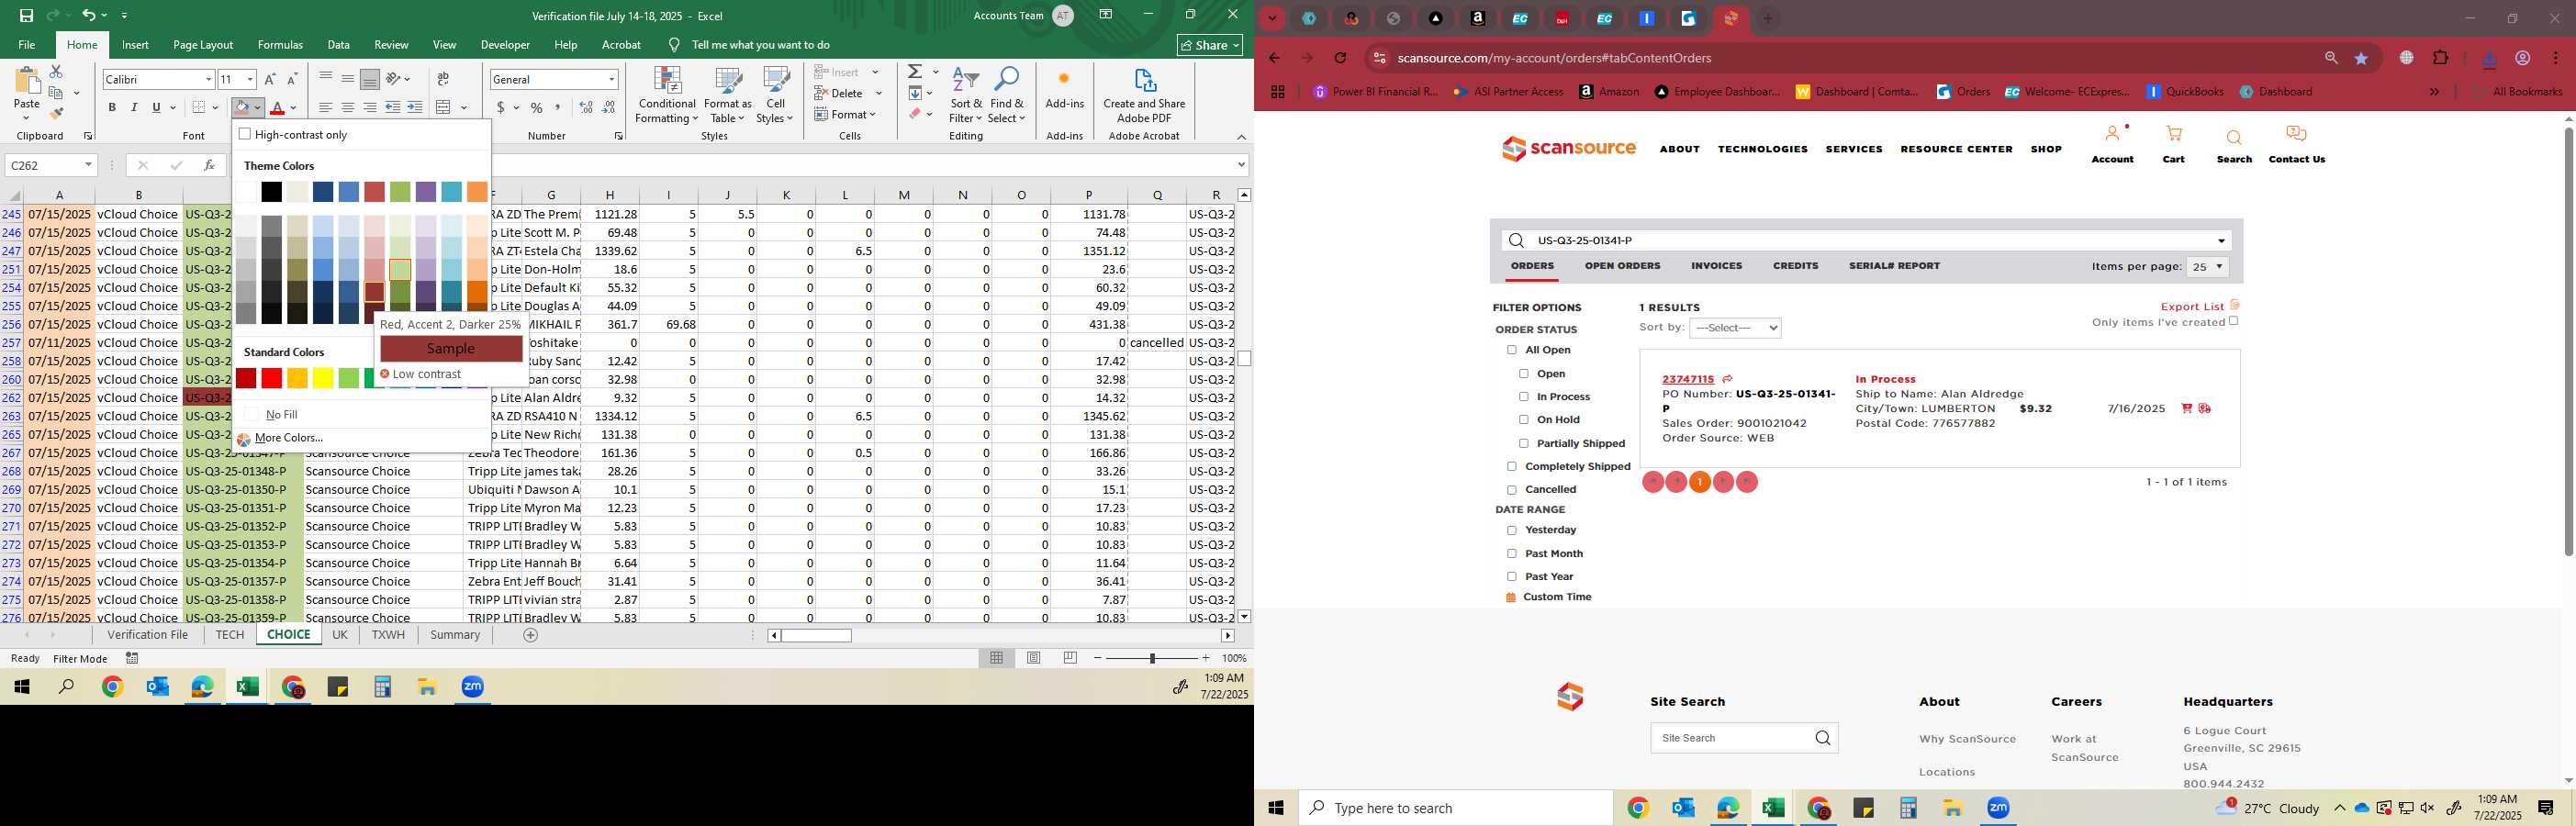Click the Undo icon in Excel title bar
This screenshot has width=2576, height=826.
click(x=88, y=15)
